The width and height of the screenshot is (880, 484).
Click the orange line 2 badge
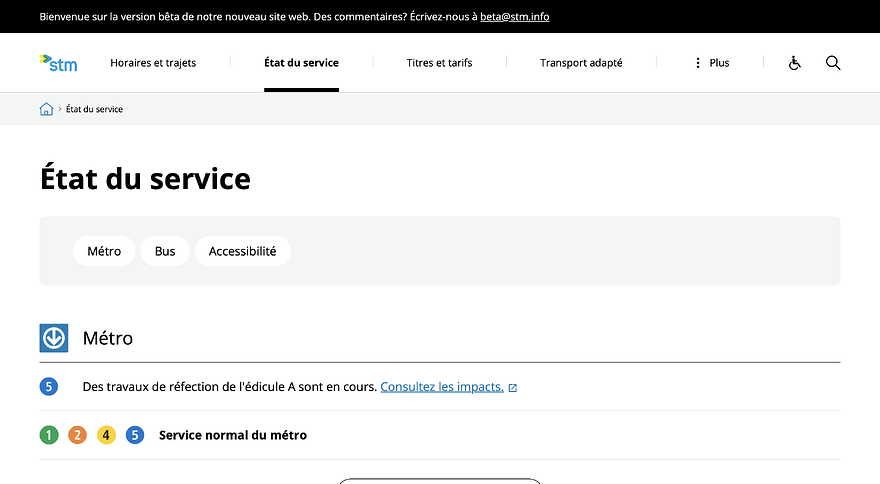[x=77, y=435]
